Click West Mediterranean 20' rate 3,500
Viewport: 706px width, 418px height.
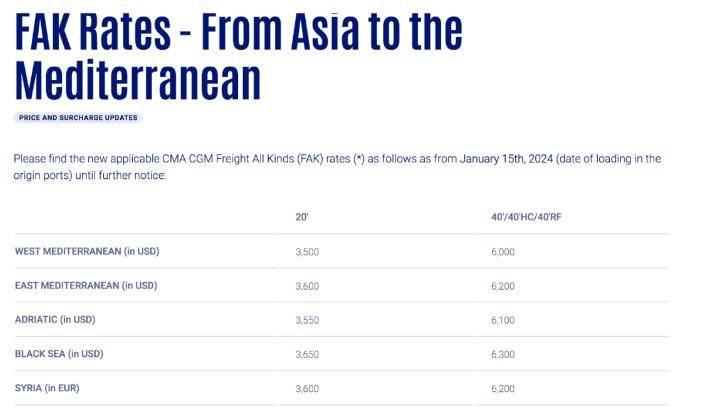[307, 252]
